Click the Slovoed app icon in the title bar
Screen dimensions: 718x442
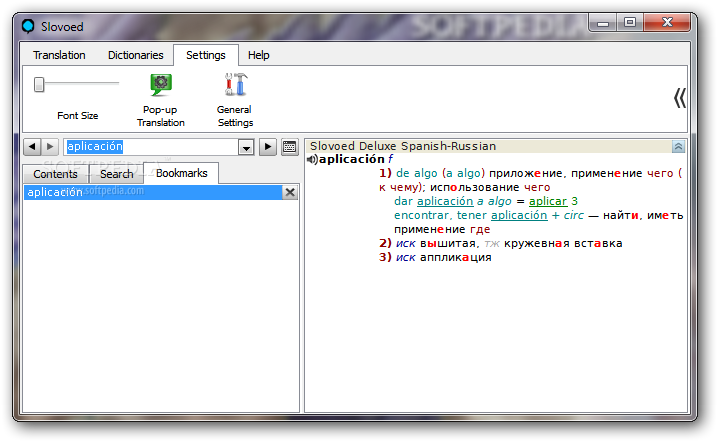(x=28, y=26)
